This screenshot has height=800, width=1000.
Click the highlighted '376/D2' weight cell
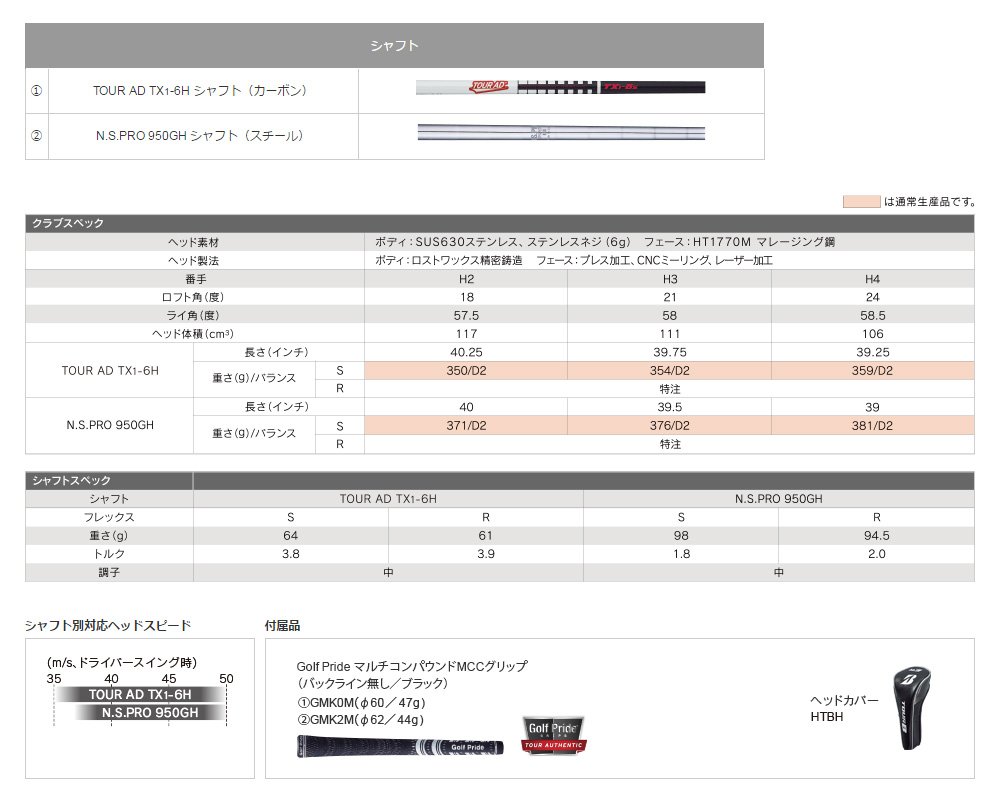coord(670,426)
